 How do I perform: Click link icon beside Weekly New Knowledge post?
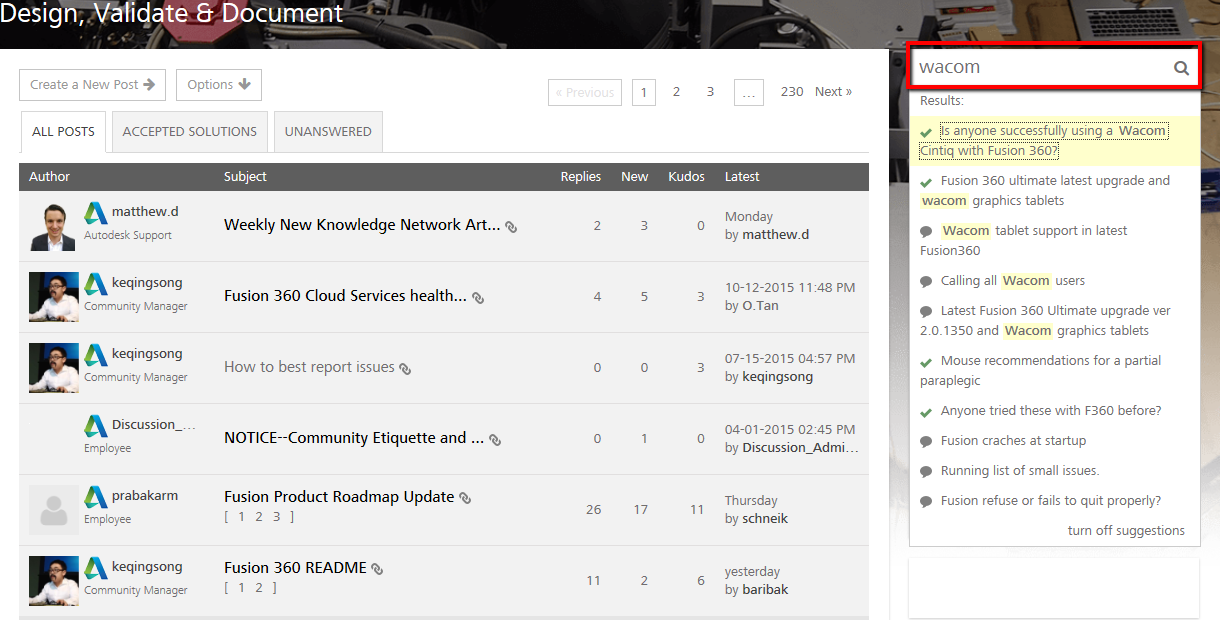click(511, 227)
